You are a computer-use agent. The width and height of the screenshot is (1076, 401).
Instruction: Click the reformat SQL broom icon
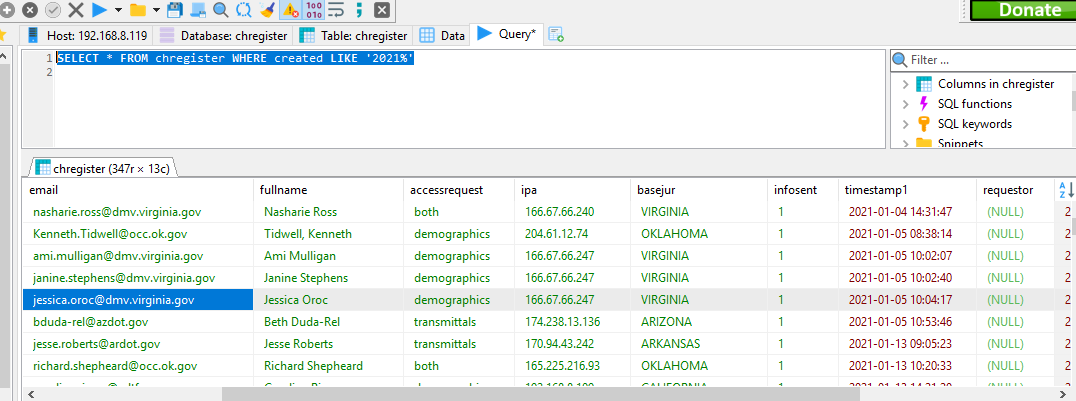[267, 10]
